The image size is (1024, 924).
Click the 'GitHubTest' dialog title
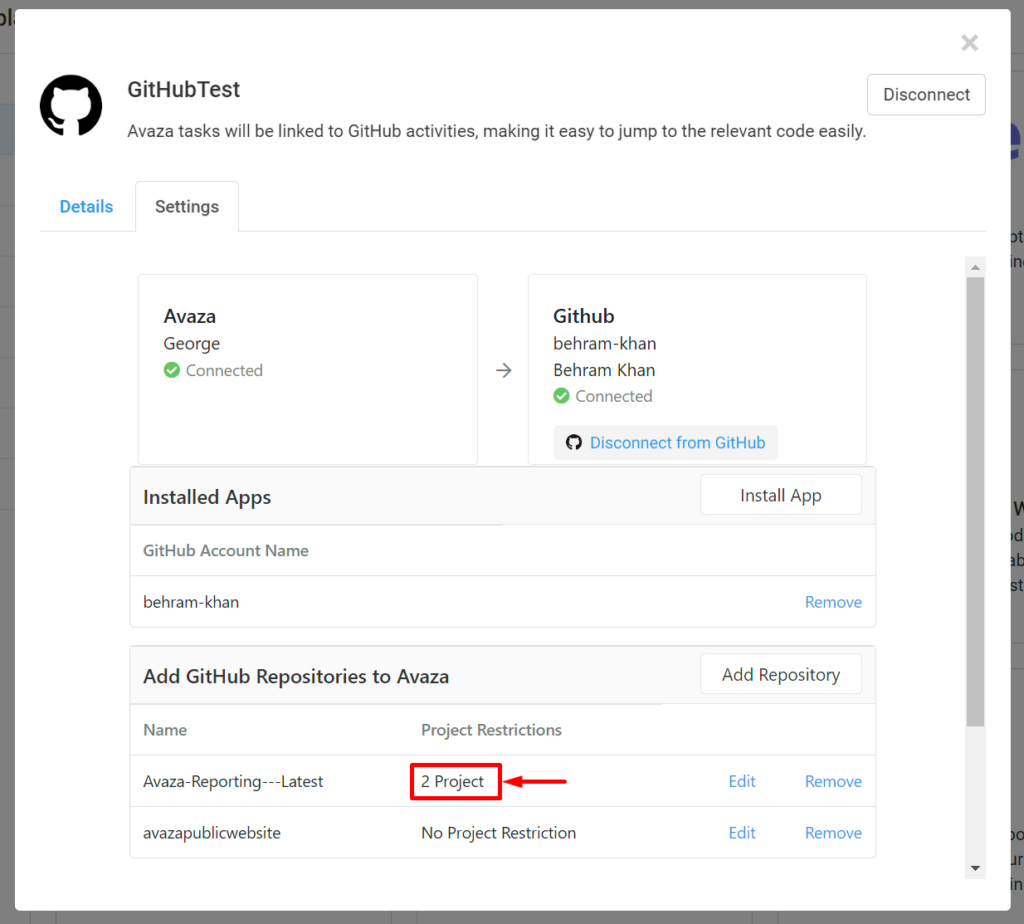(184, 89)
